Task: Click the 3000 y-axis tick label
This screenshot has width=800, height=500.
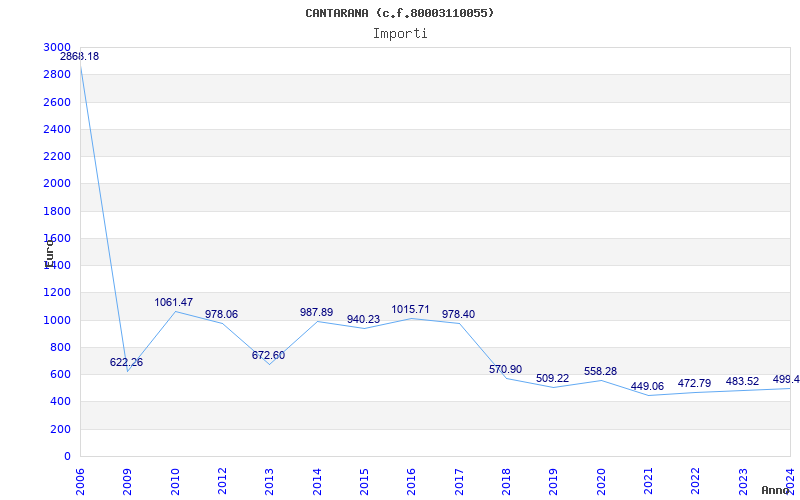Action: [x=57, y=47]
